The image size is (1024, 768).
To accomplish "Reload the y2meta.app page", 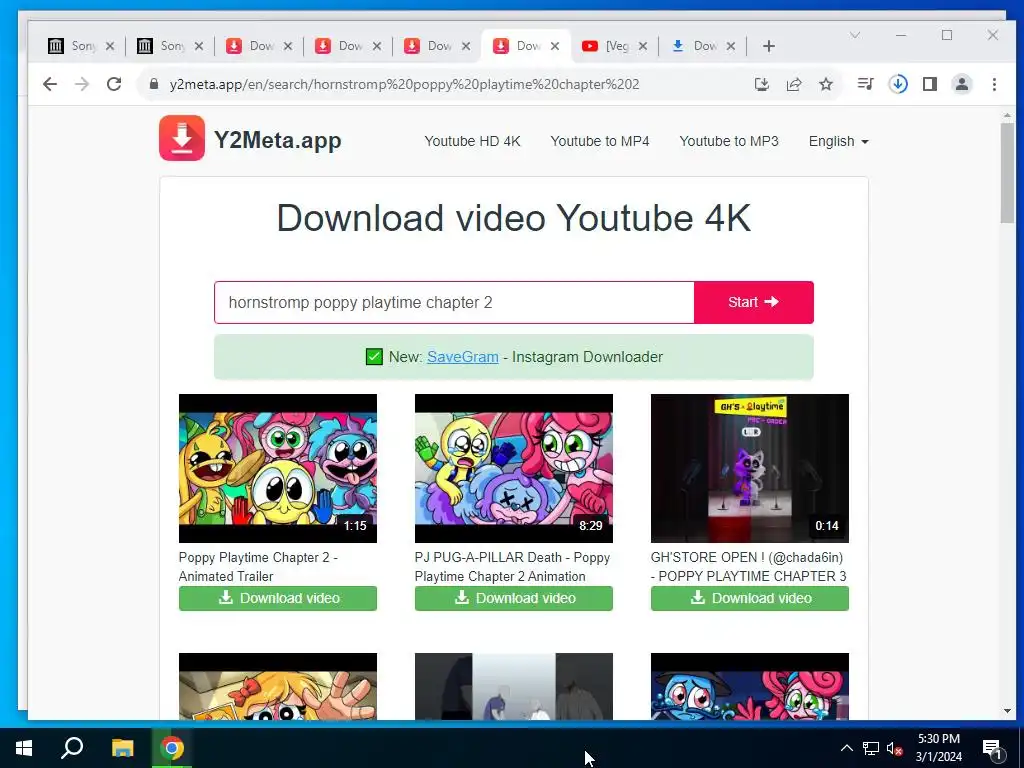I will [114, 84].
